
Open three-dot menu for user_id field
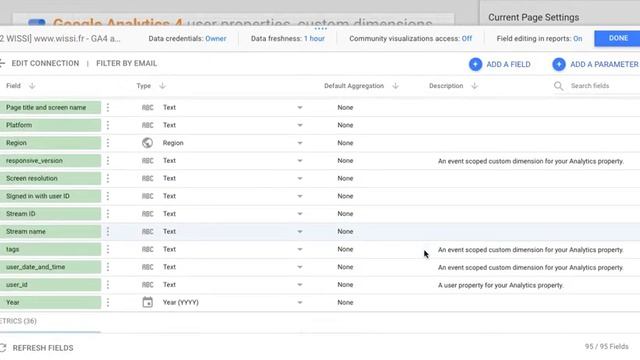[x=108, y=284]
